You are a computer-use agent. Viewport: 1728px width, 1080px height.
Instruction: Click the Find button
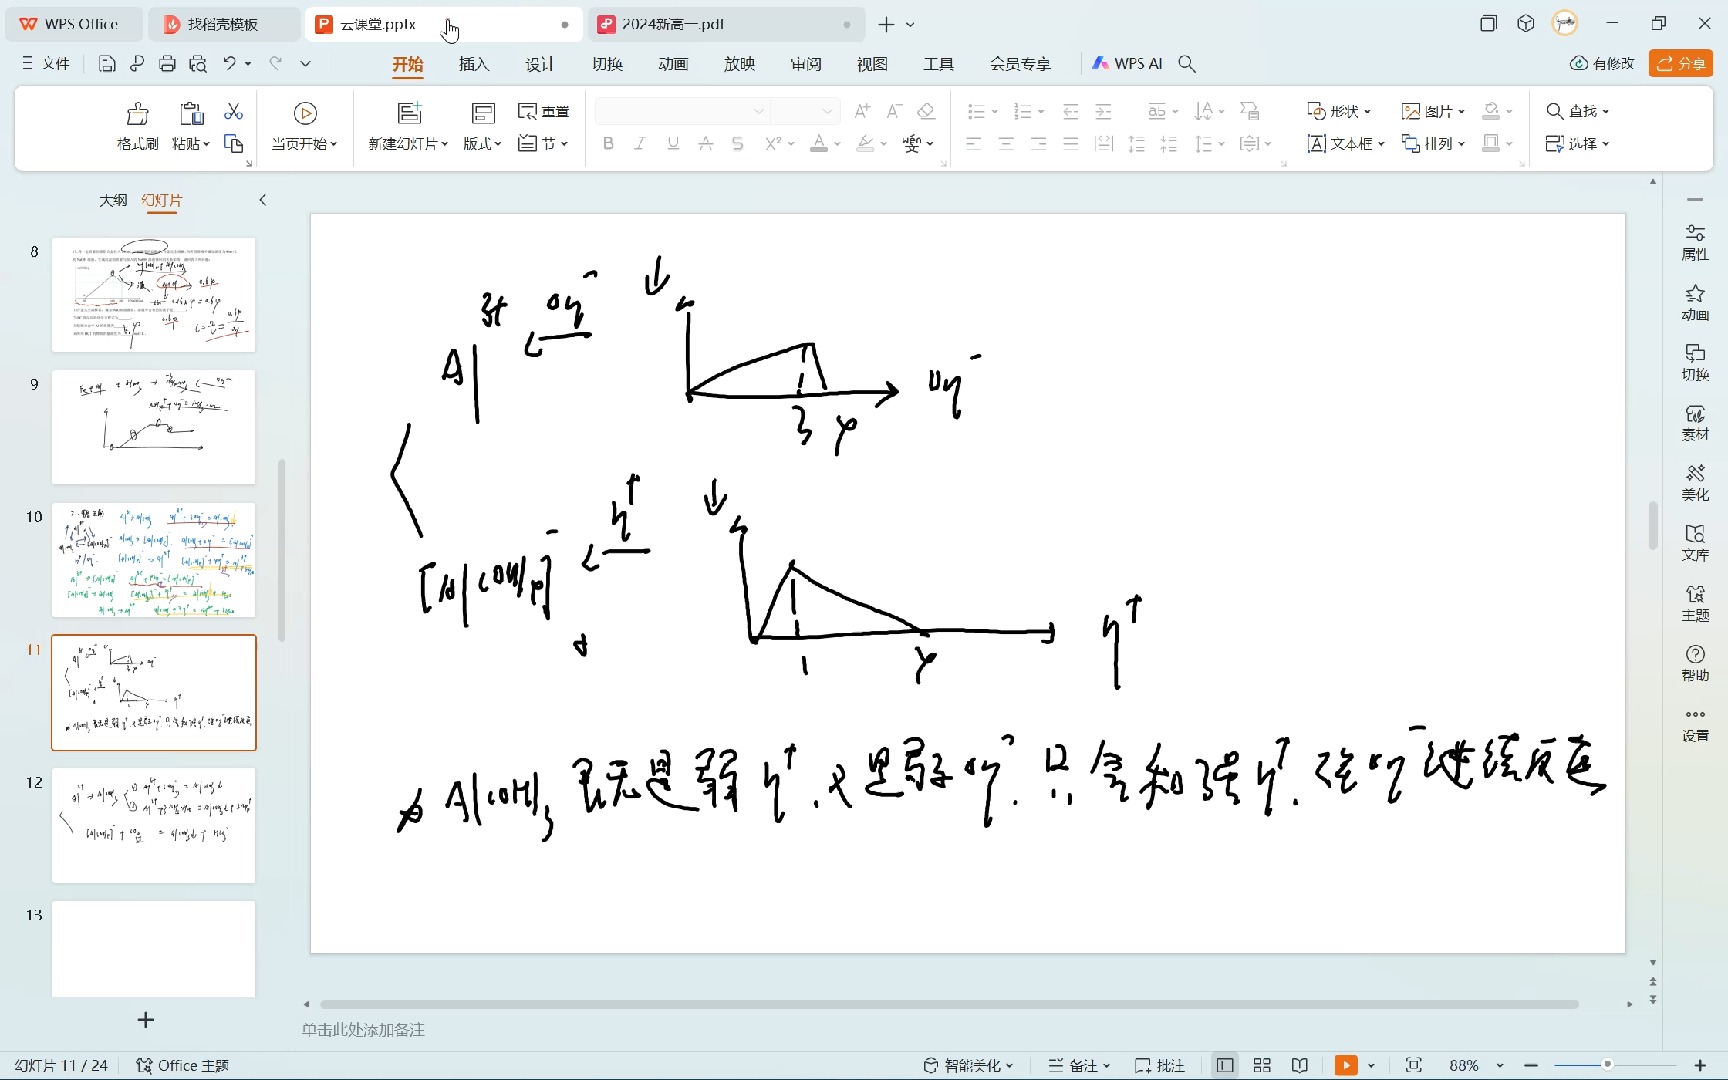(x=1577, y=111)
